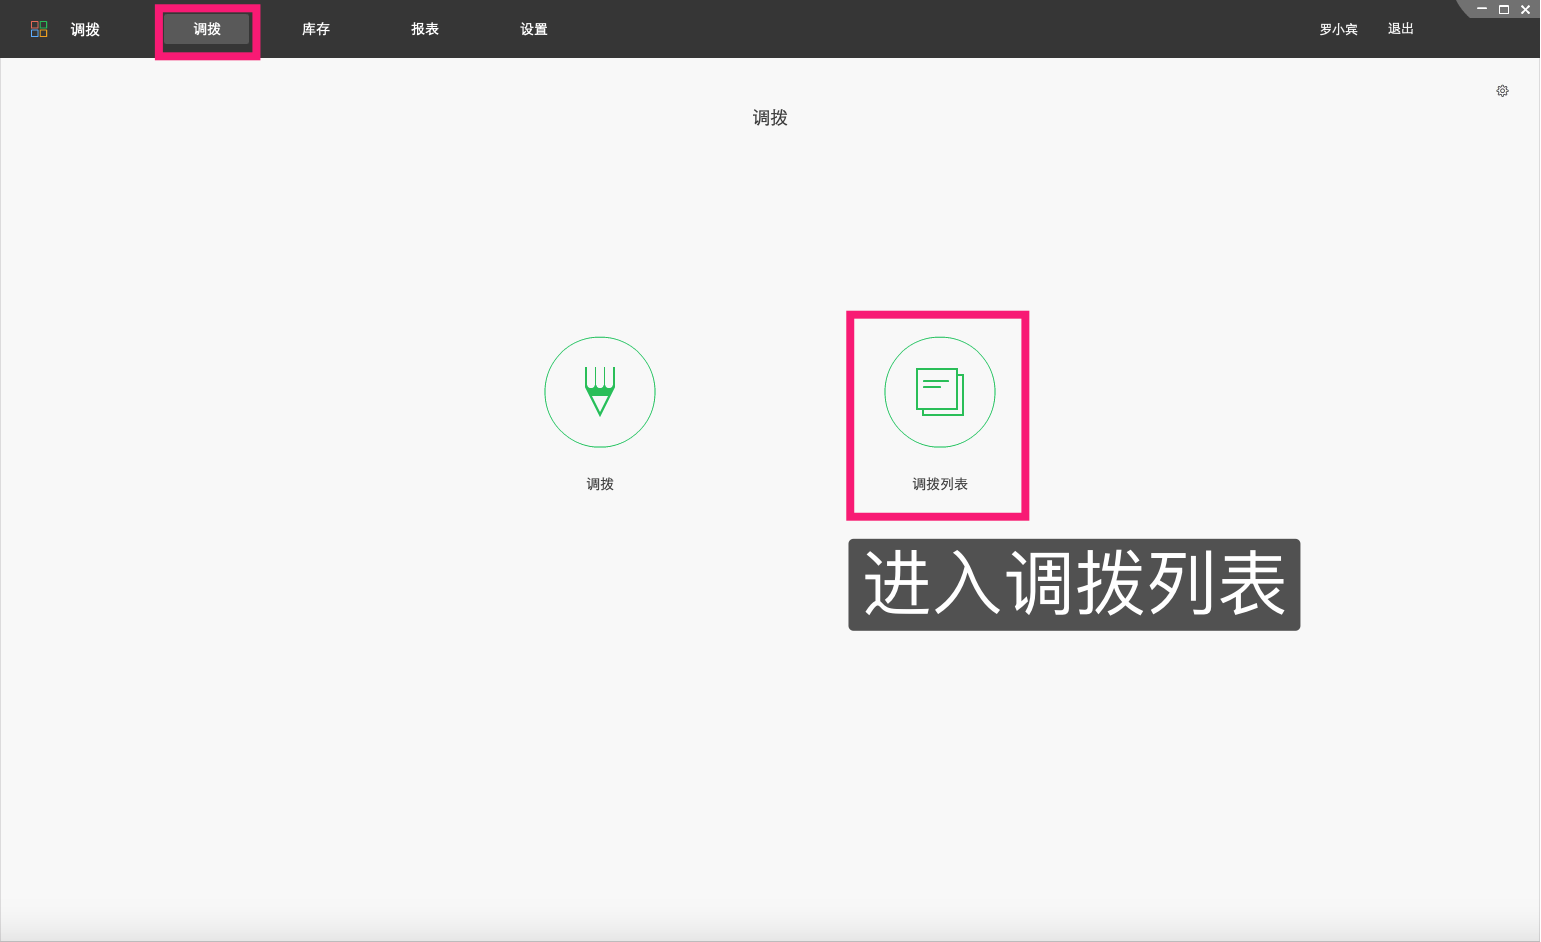Image resolution: width=1541 pixels, height=942 pixels.
Task: Click the 调拨 module title beside the grid icon
Action: coord(85,29)
